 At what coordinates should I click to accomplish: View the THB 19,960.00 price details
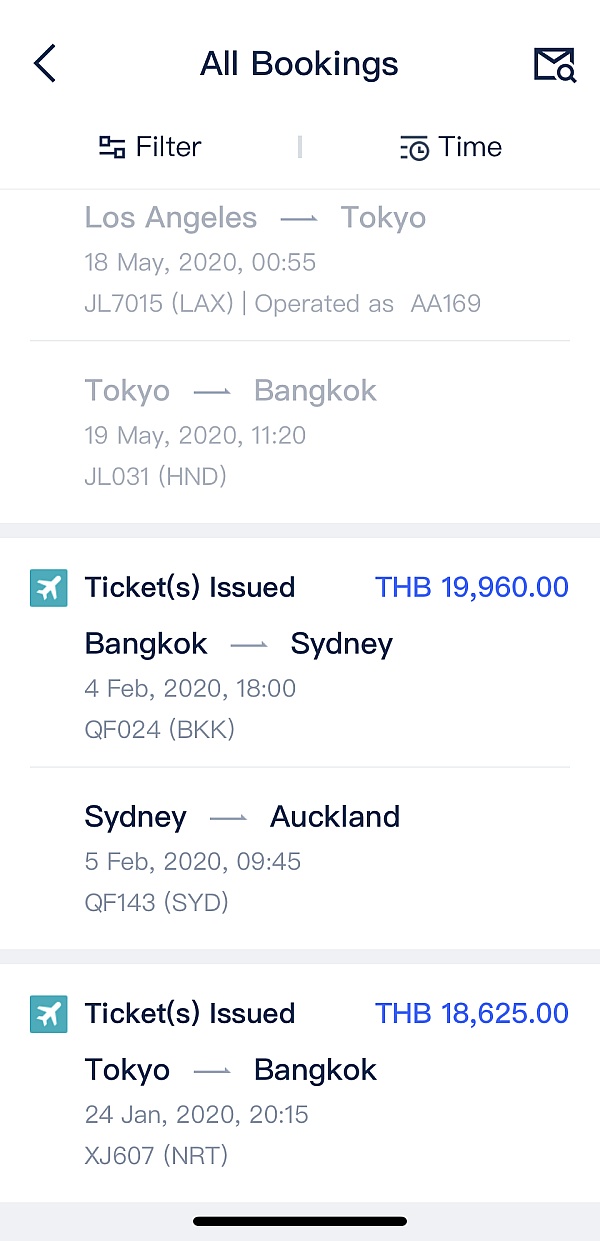click(x=471, y=588)
